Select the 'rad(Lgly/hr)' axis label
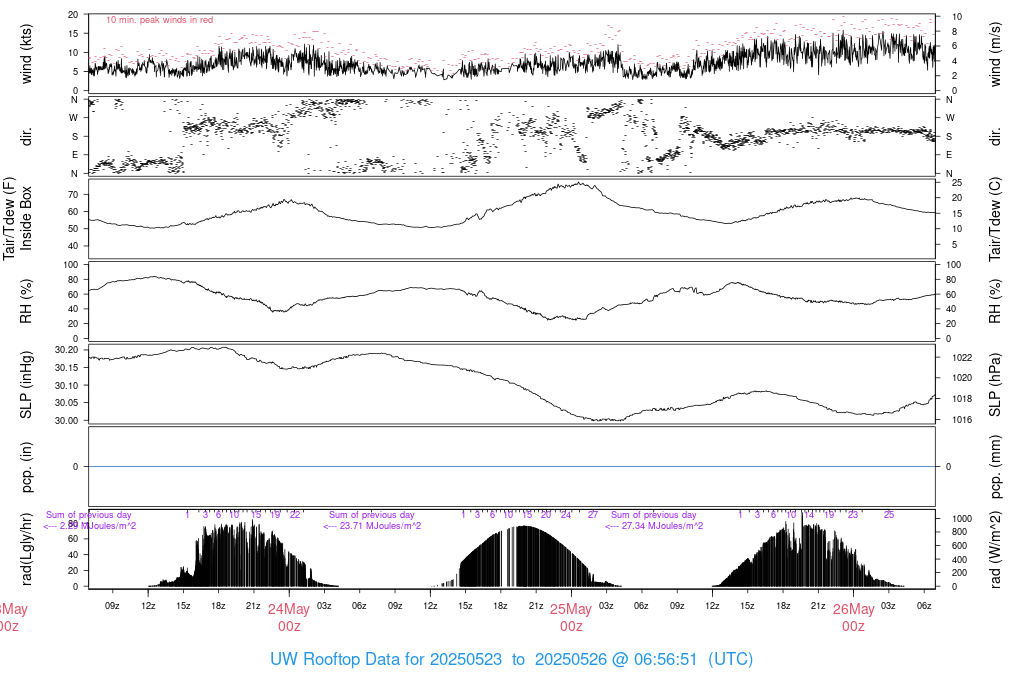Viewport: 1024px width, 700px height. [26, 549]
